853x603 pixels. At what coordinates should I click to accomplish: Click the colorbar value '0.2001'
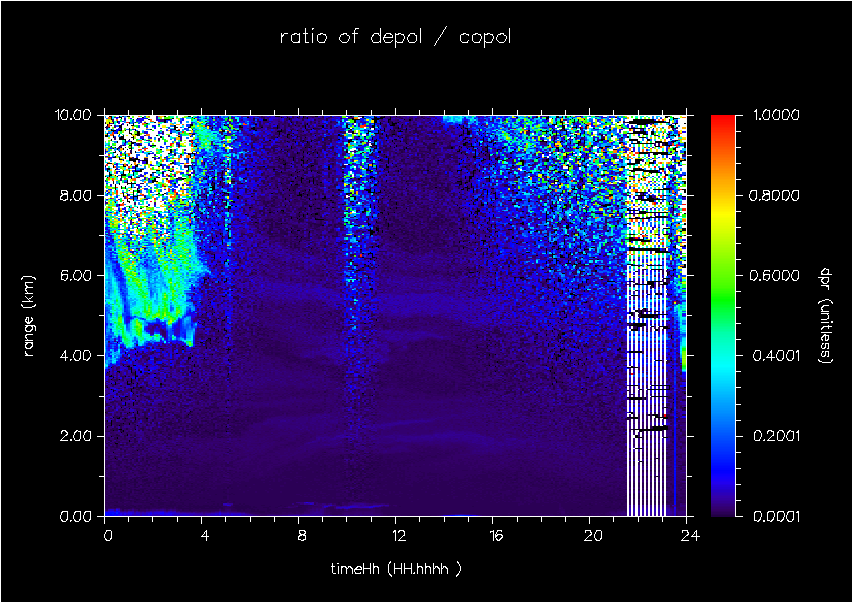point(775,436)
